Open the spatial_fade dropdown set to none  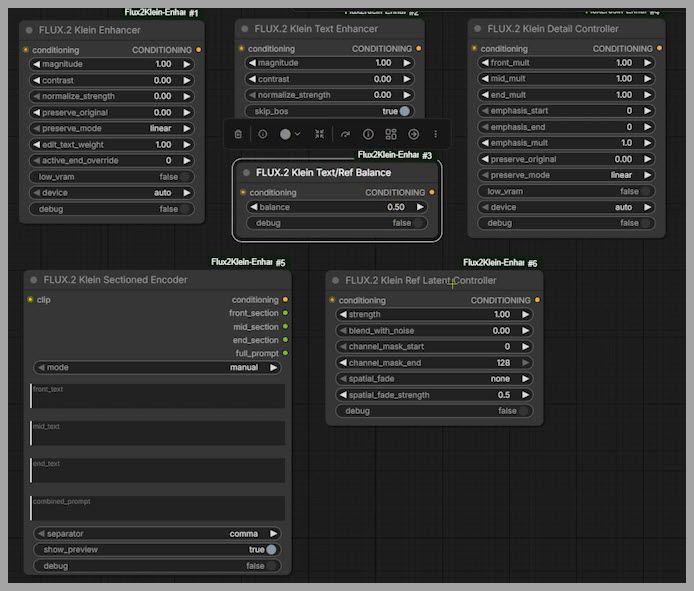[434, 379]
